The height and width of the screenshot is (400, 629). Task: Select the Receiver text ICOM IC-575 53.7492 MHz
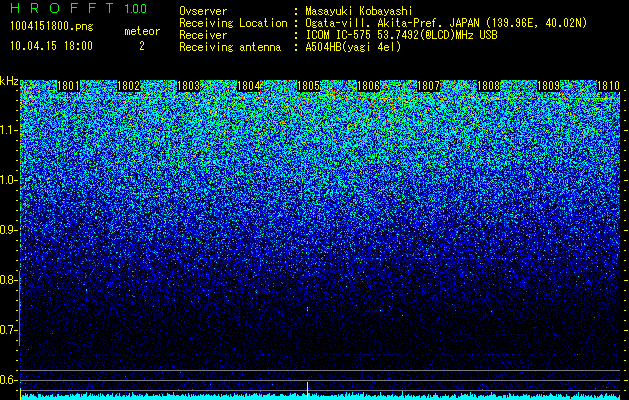tap(401, 35)
